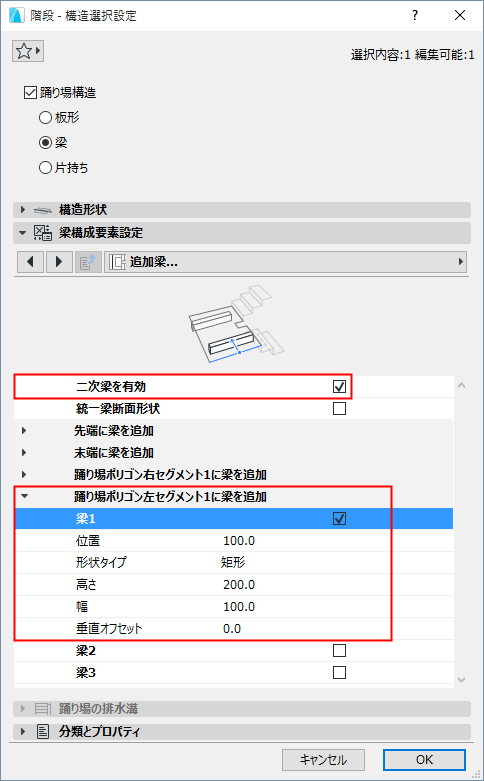
Task: Click the landing beam preview illustration
Action: [235, 323]
